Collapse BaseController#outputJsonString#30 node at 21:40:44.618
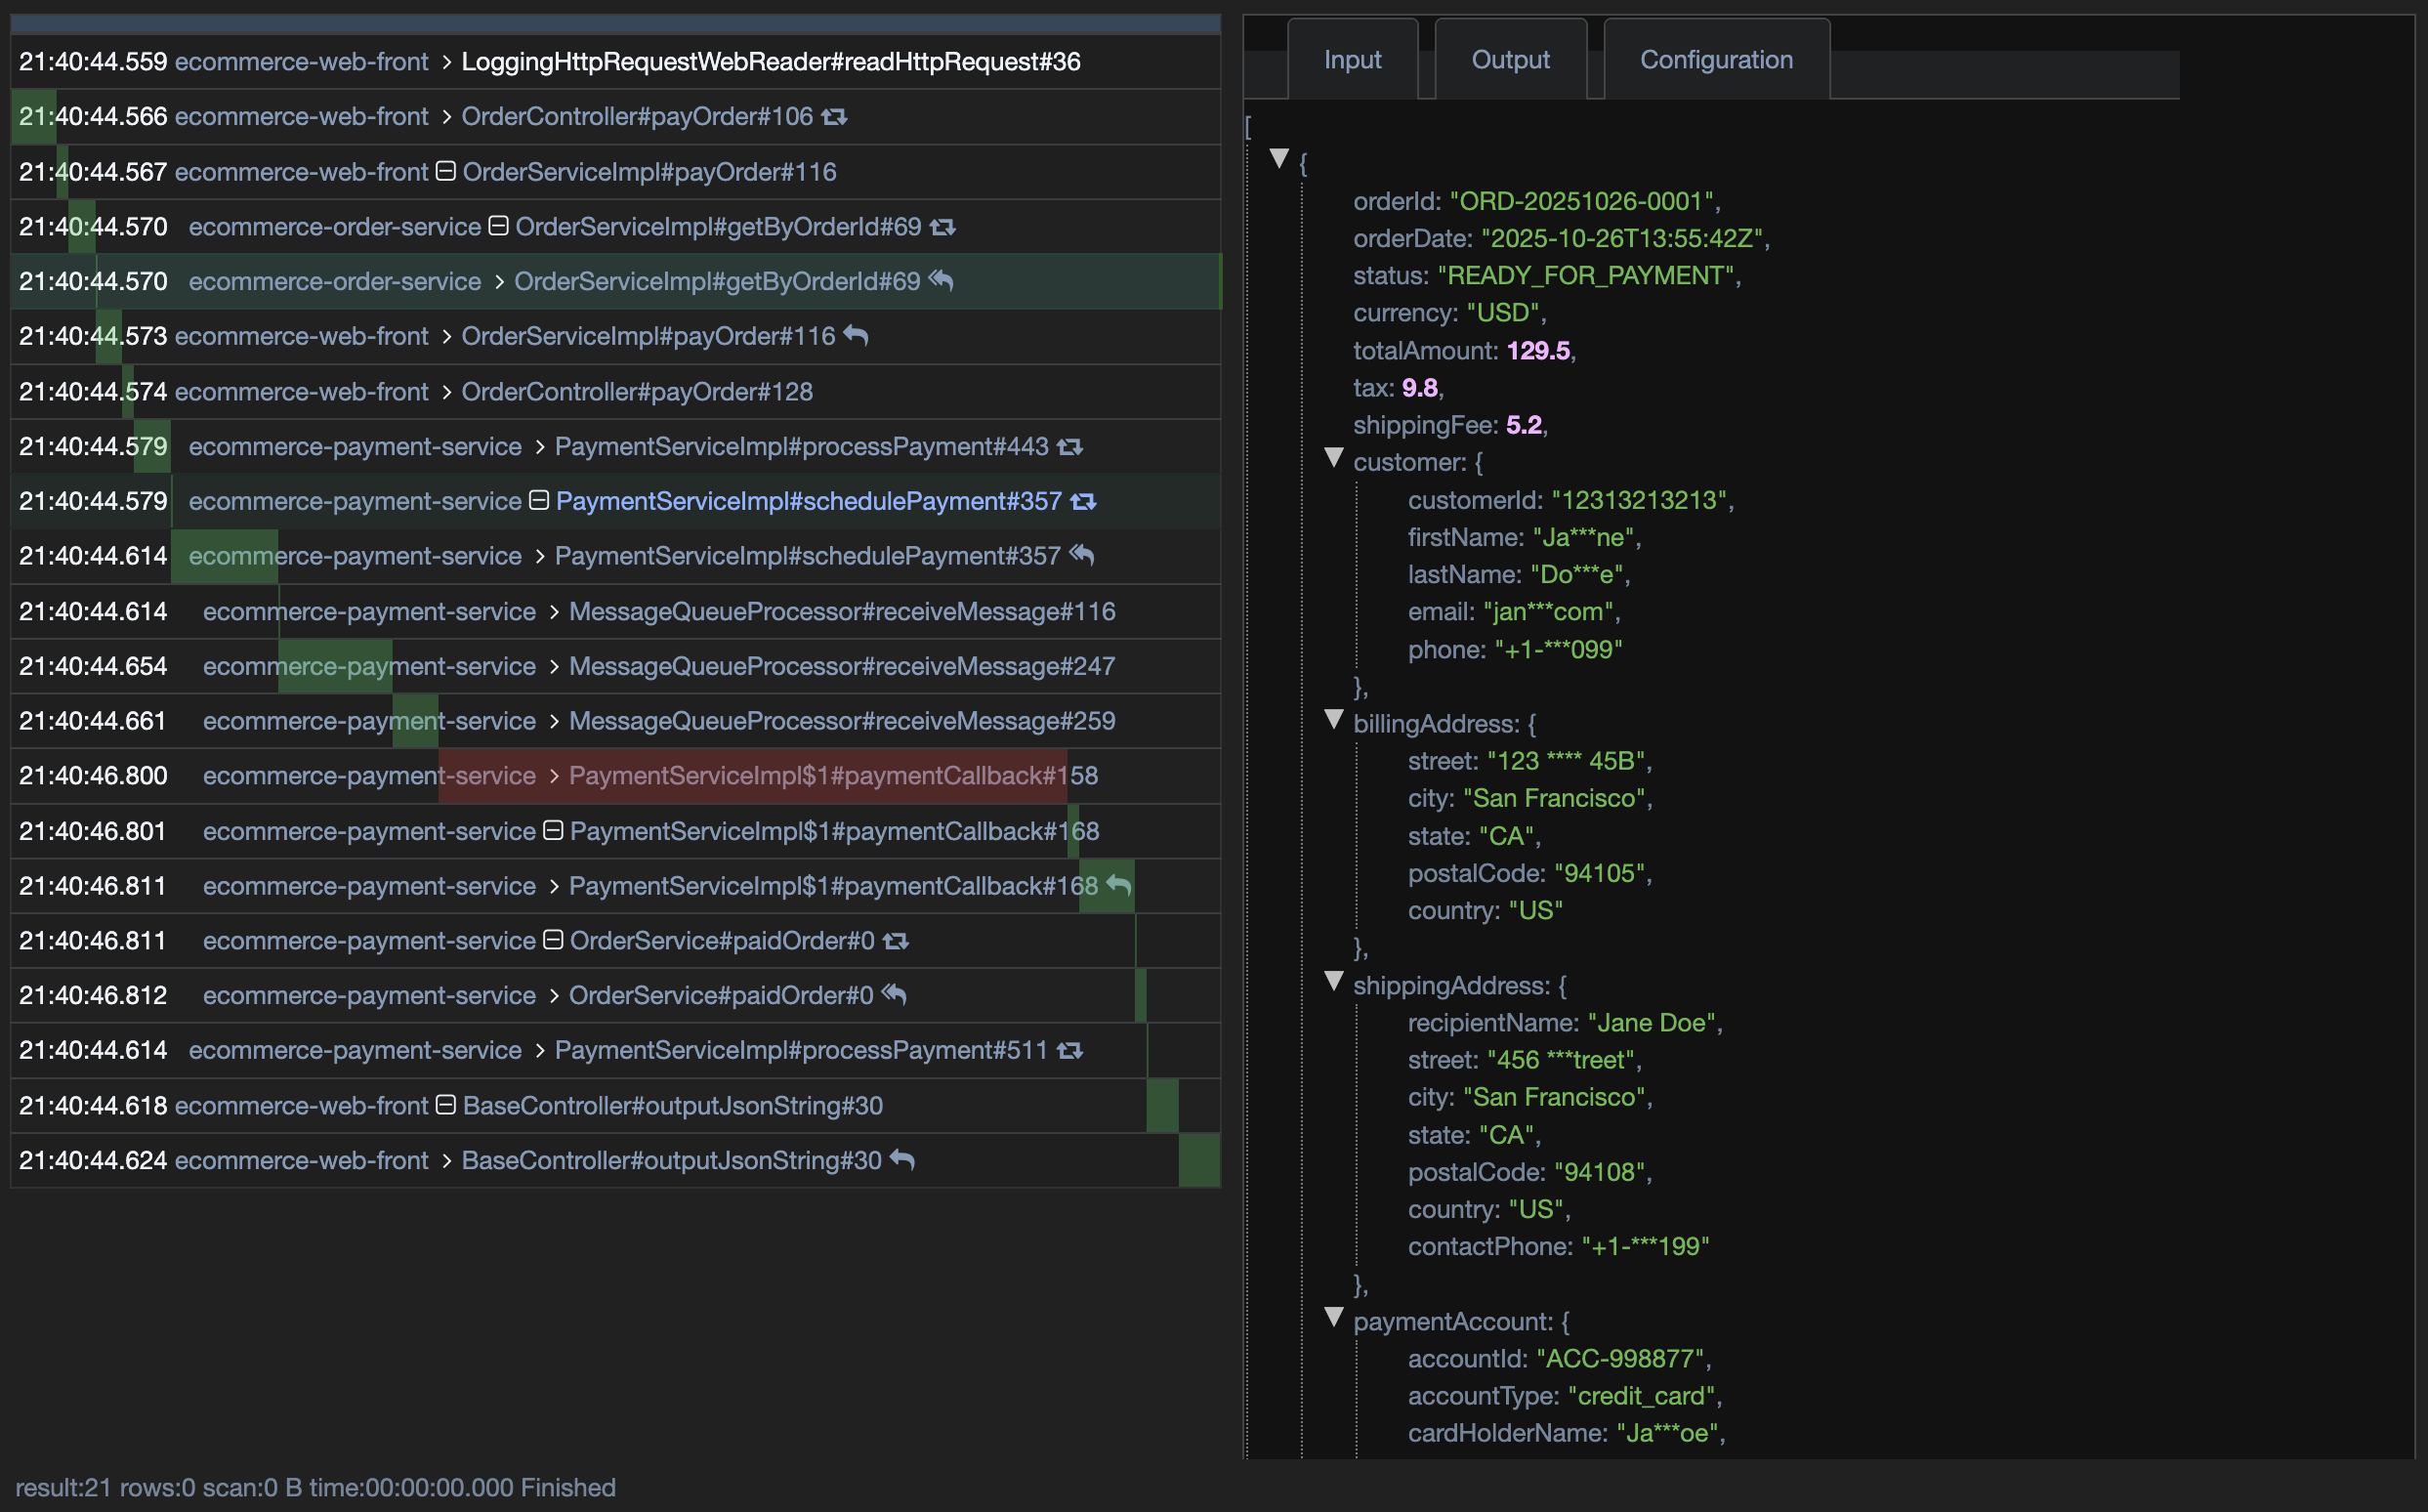Viewport: 2428px width, 1512px height. tap(446, 1105)
